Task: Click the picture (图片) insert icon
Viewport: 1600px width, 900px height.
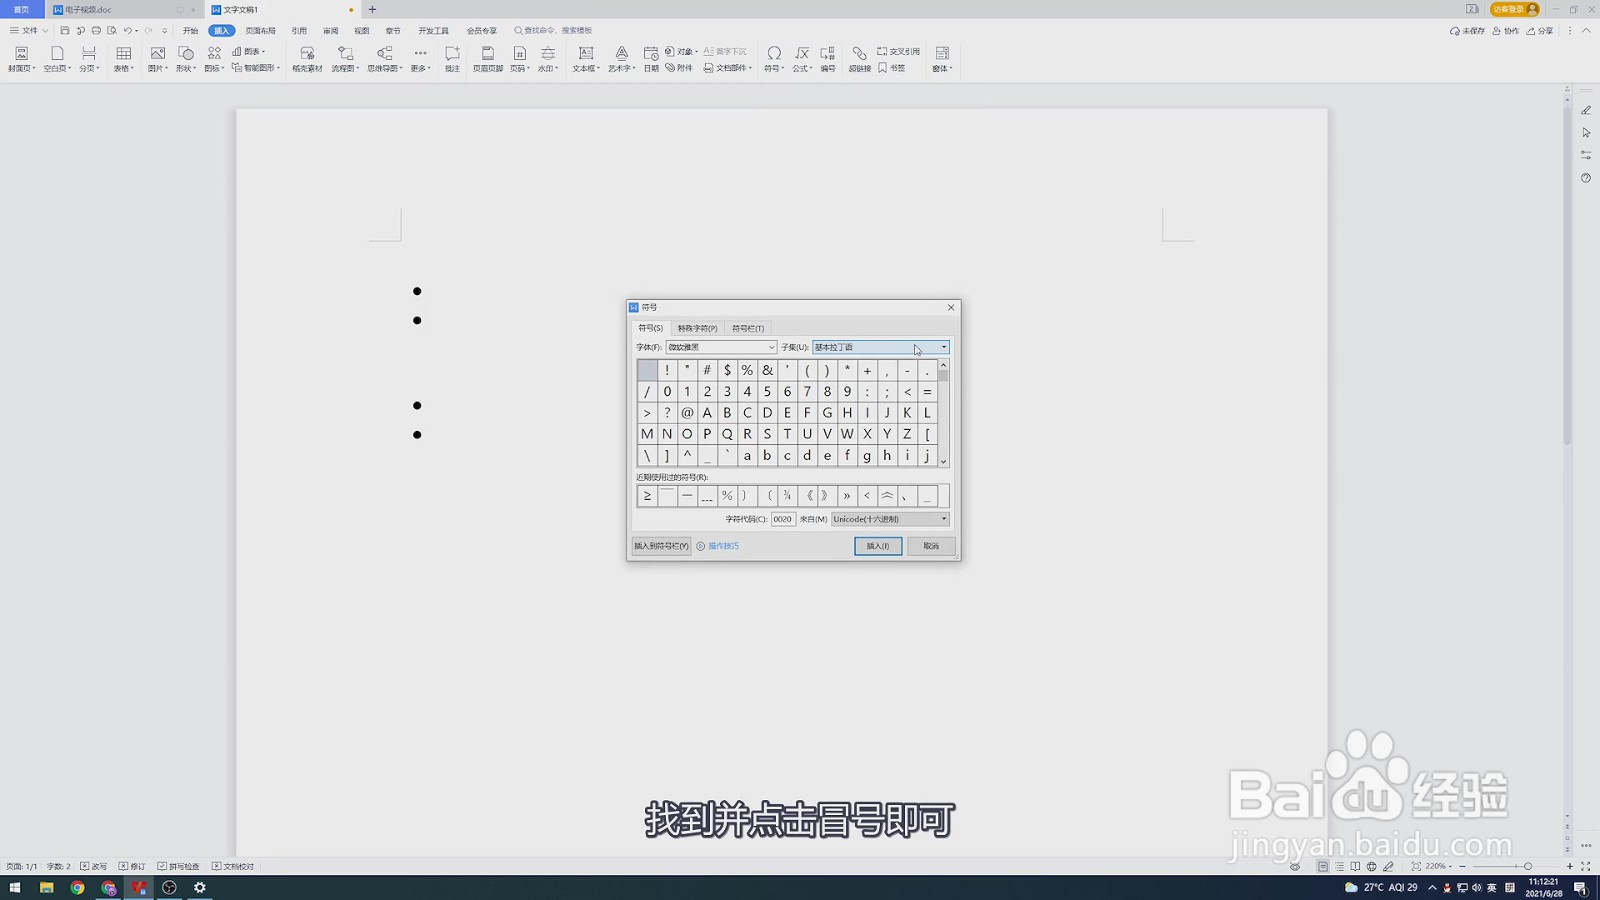Action: pos(157,53)
